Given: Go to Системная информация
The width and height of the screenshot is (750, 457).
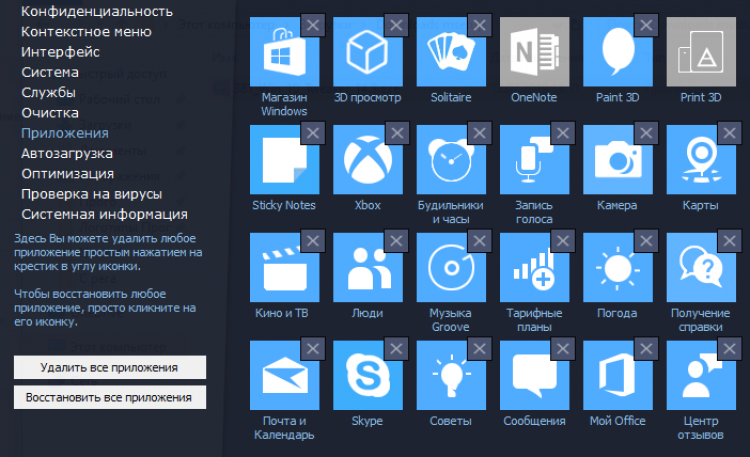Looking at the screenshot, I should click(x=104, y=214).
